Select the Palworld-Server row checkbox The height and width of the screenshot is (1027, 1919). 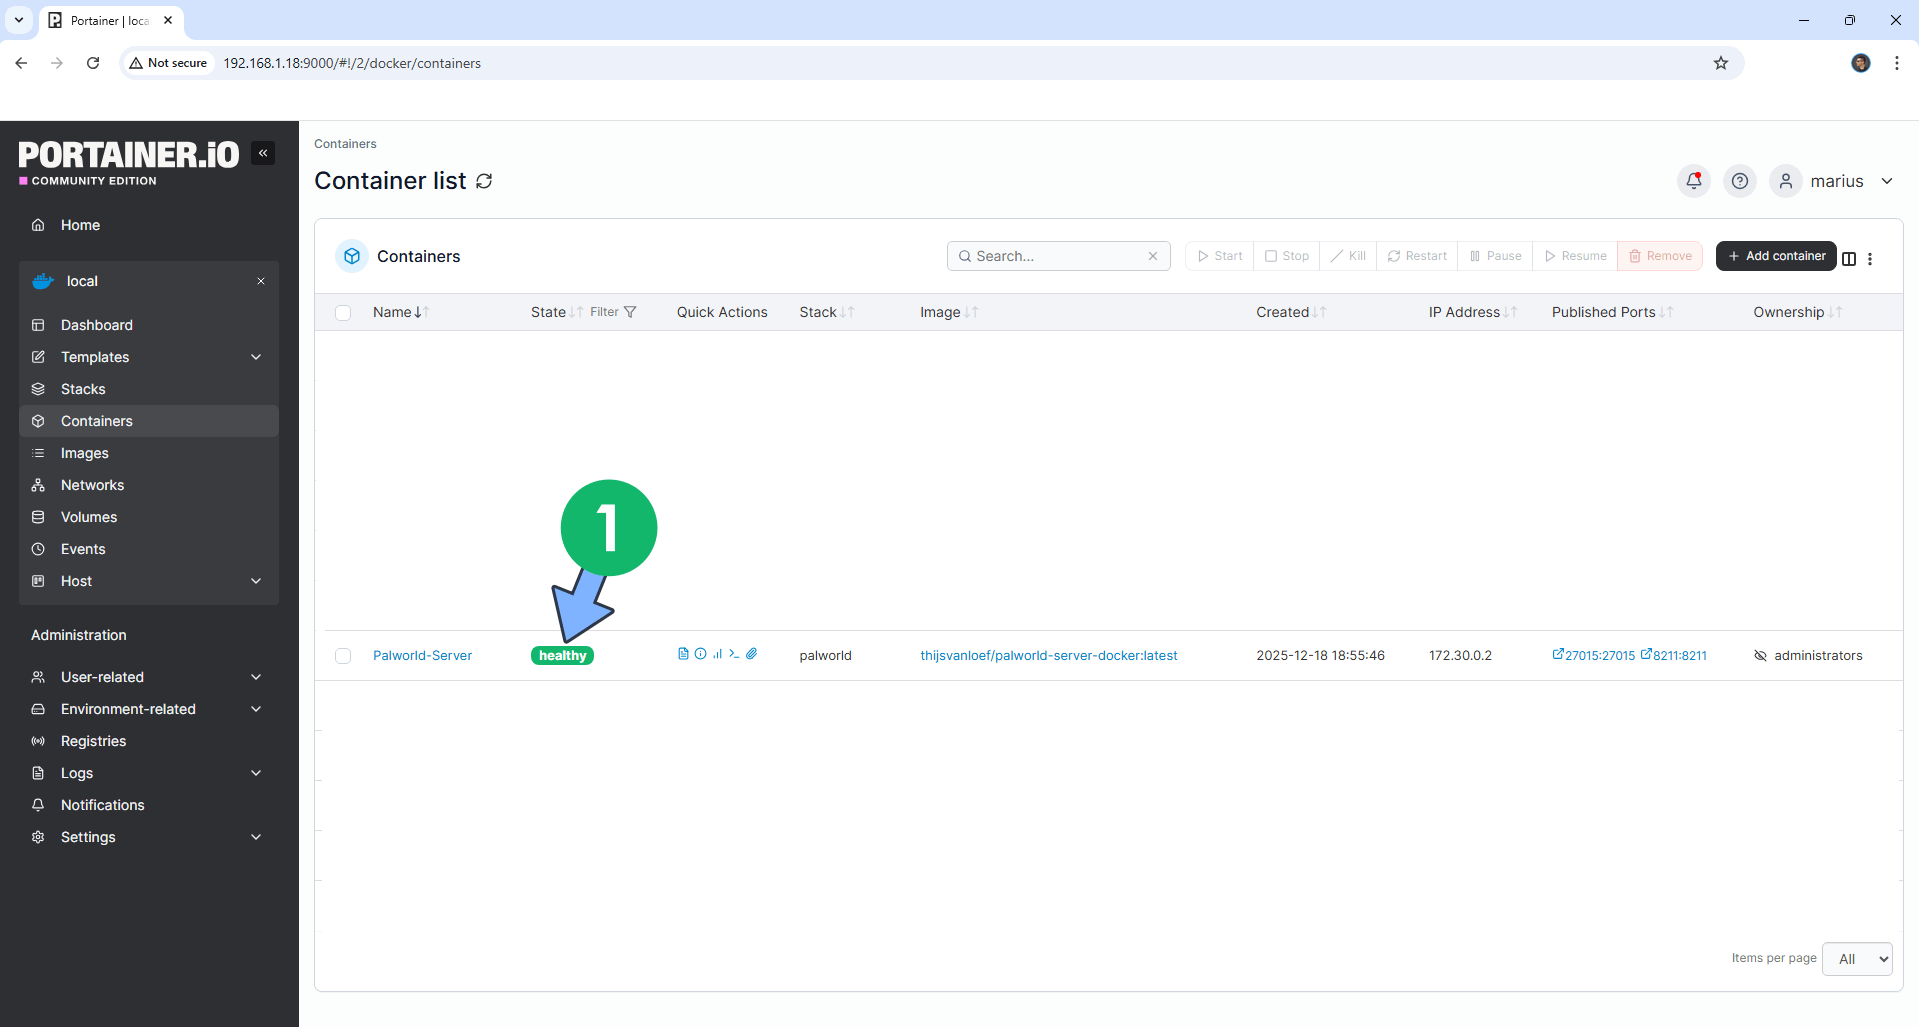[343, 655]
